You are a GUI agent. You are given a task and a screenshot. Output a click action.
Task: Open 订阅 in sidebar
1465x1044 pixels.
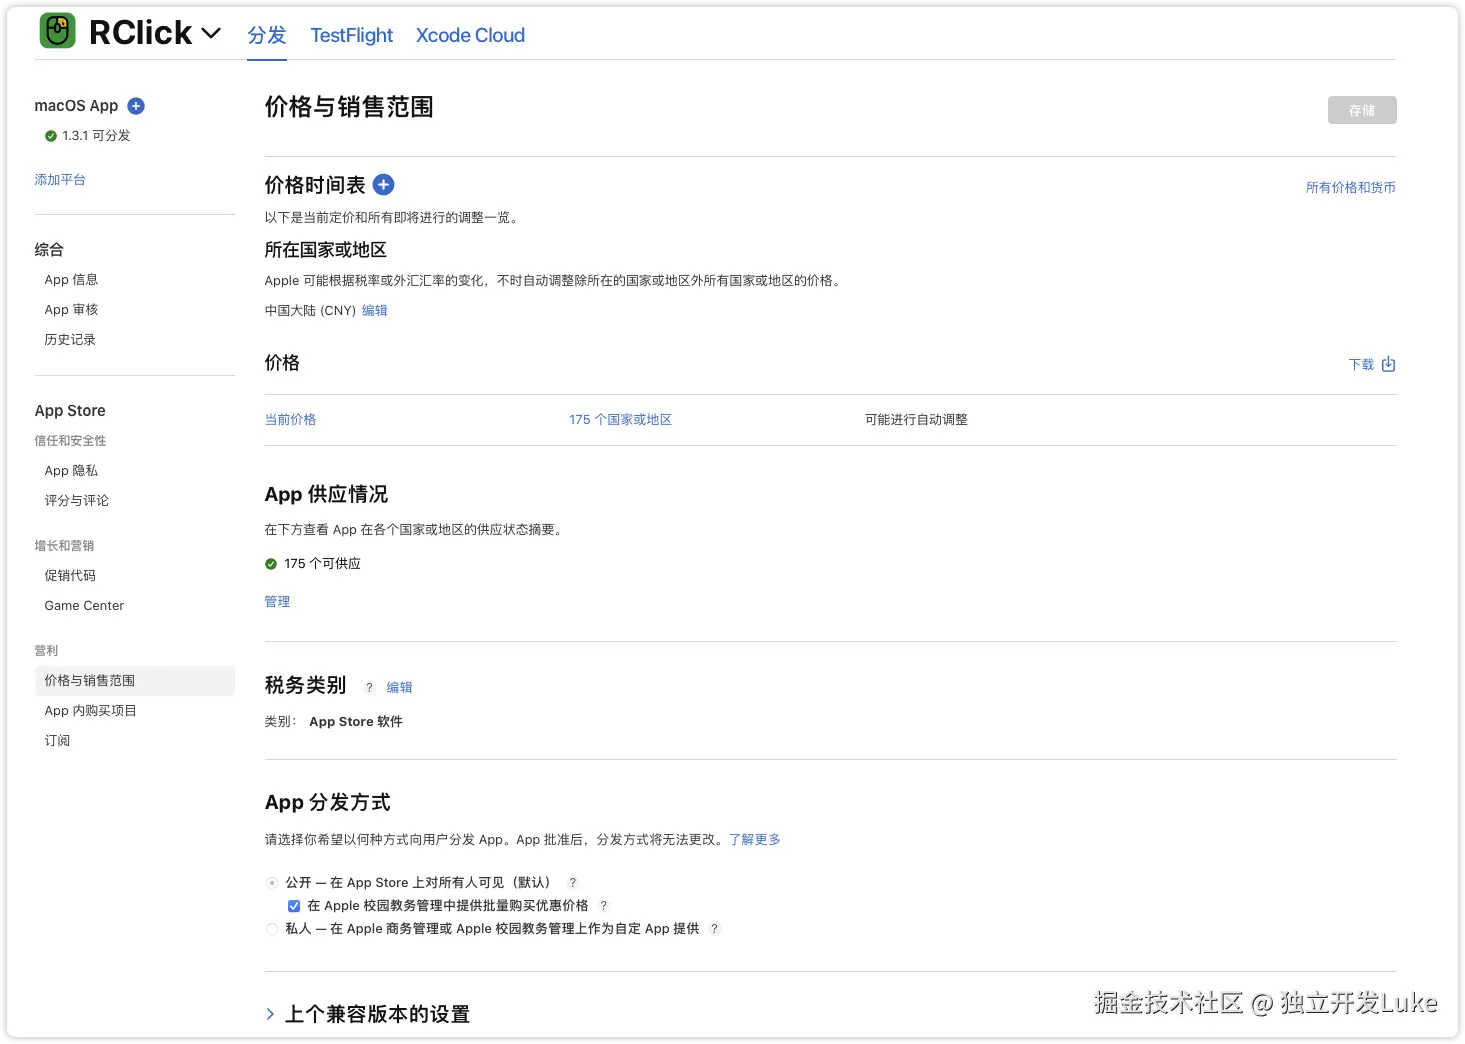click(57, 741)
